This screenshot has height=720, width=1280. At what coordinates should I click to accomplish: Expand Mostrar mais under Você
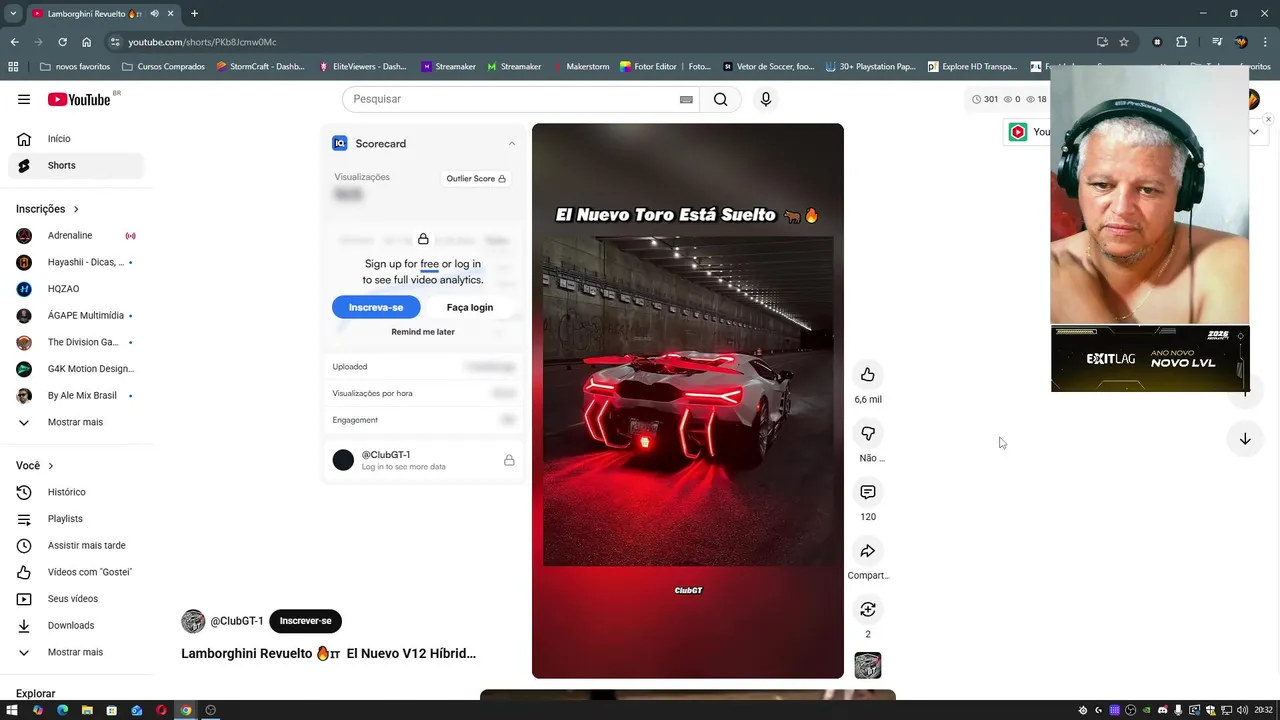click(x=76, y=652)
